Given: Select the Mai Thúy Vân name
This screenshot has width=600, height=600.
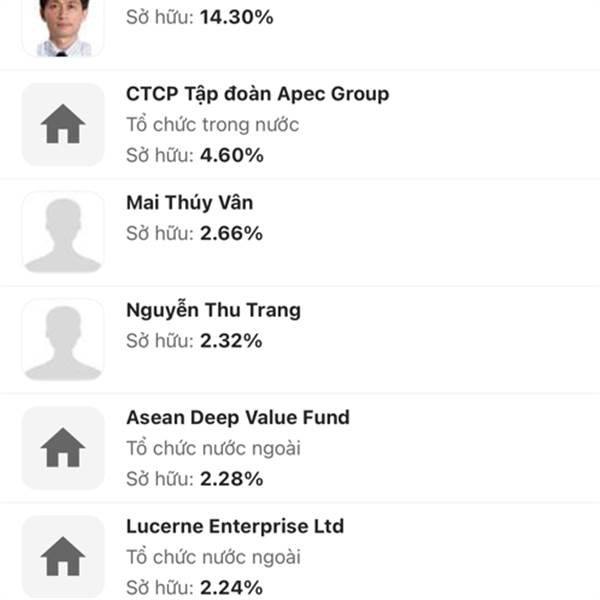Looking at the screenshot, I should click(x=189, y=202).
